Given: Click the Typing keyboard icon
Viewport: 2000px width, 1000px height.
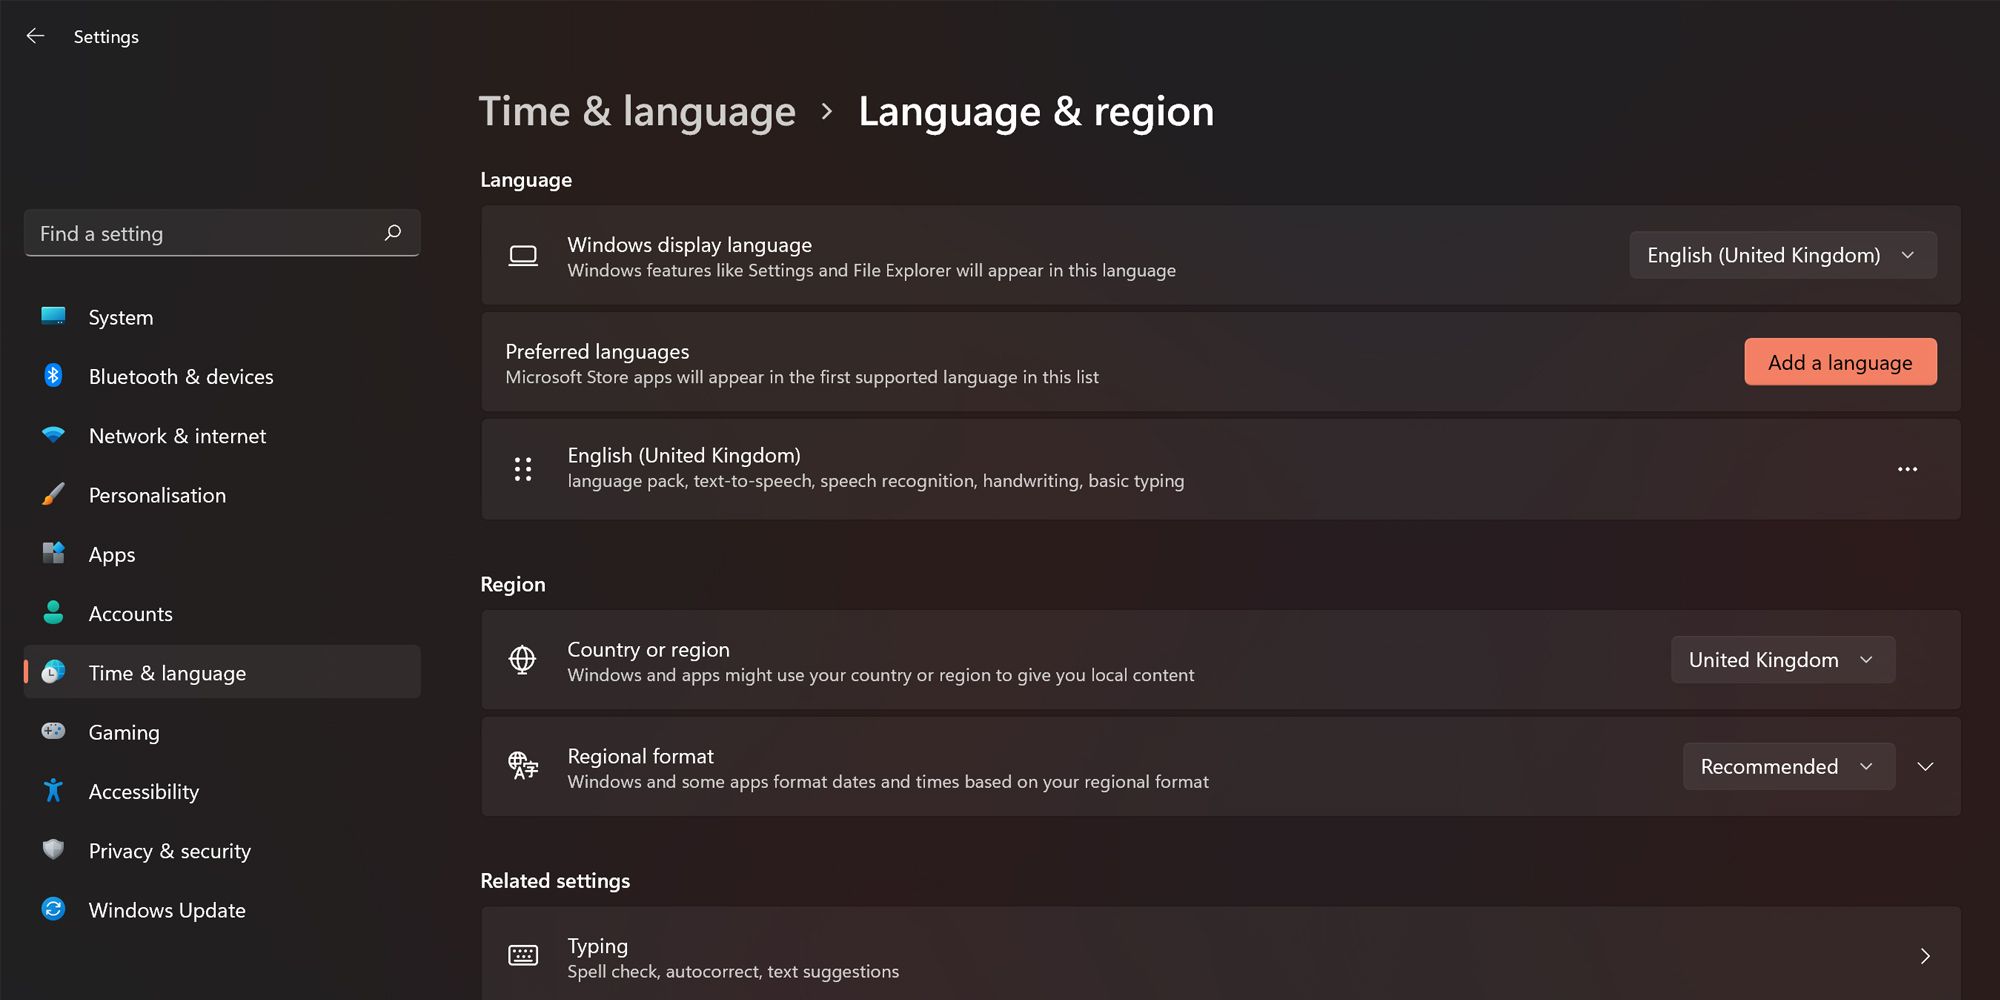Looking at the screenshot, I should (x=523, y=955).
